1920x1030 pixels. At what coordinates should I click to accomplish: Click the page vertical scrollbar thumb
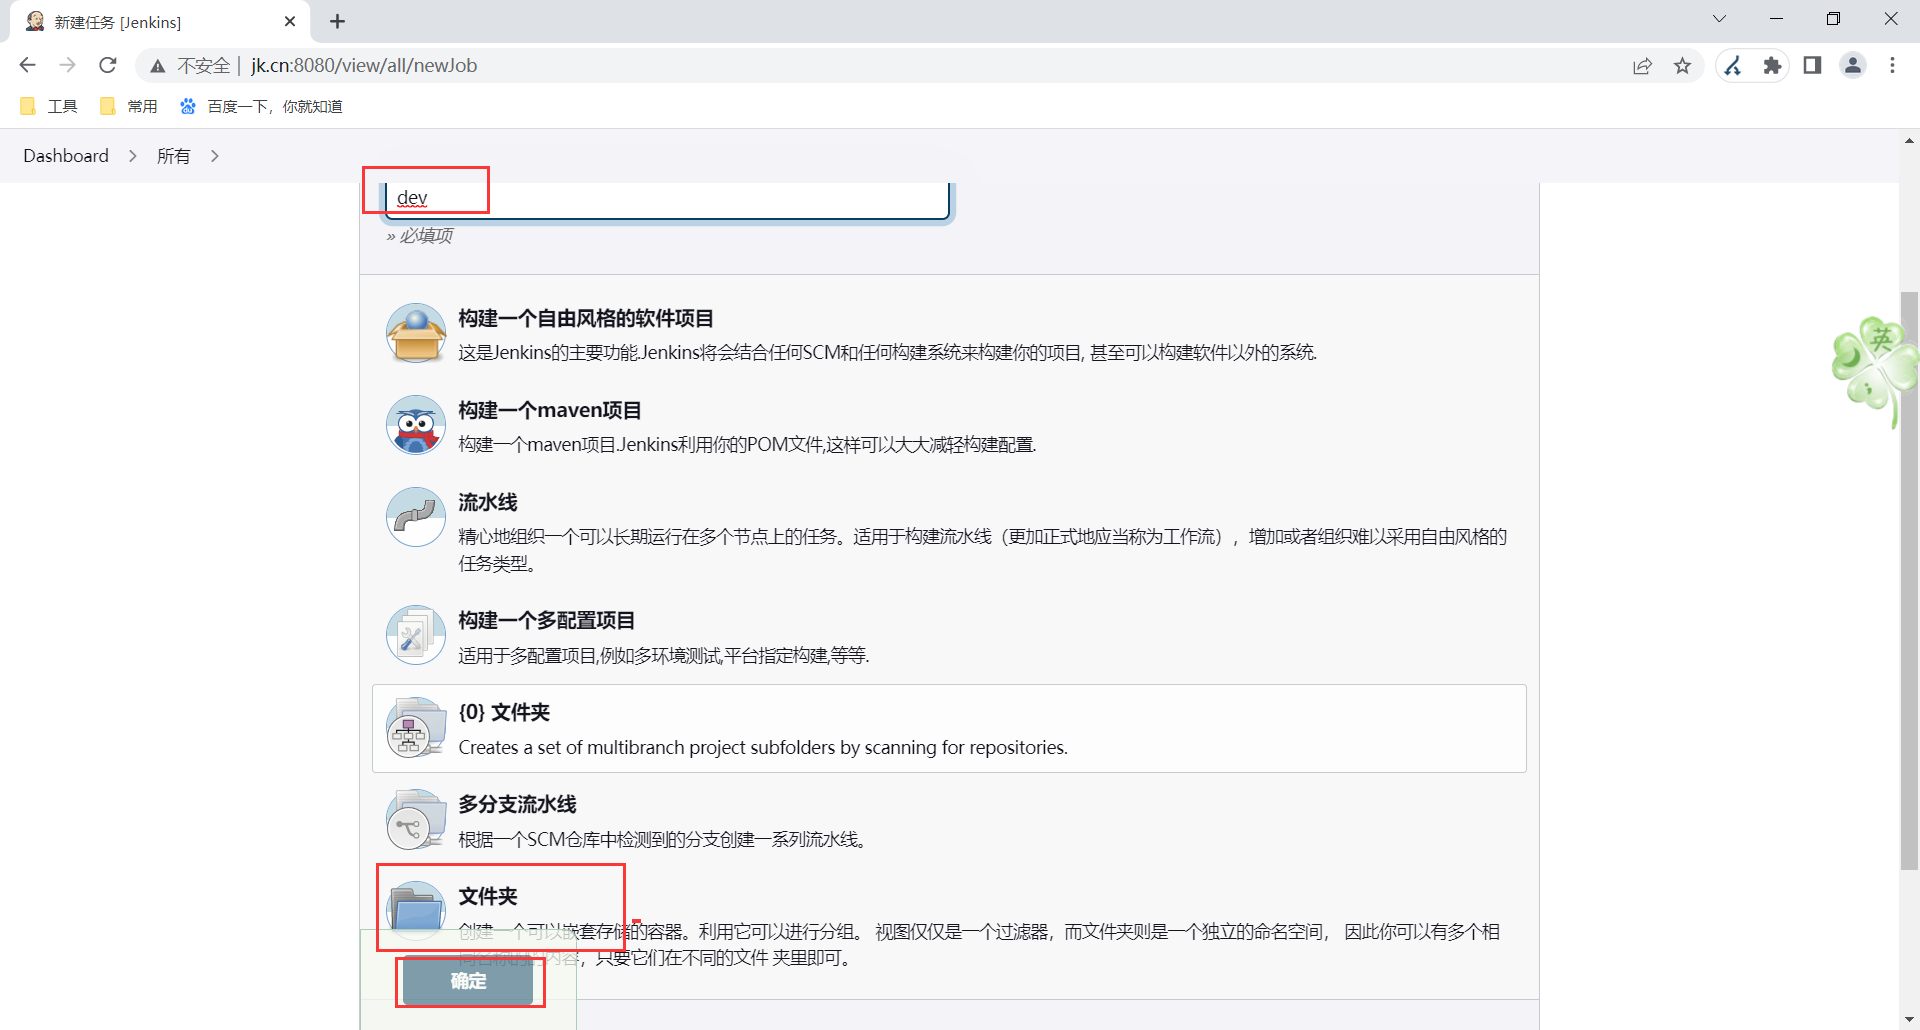tap(1909, 580)
